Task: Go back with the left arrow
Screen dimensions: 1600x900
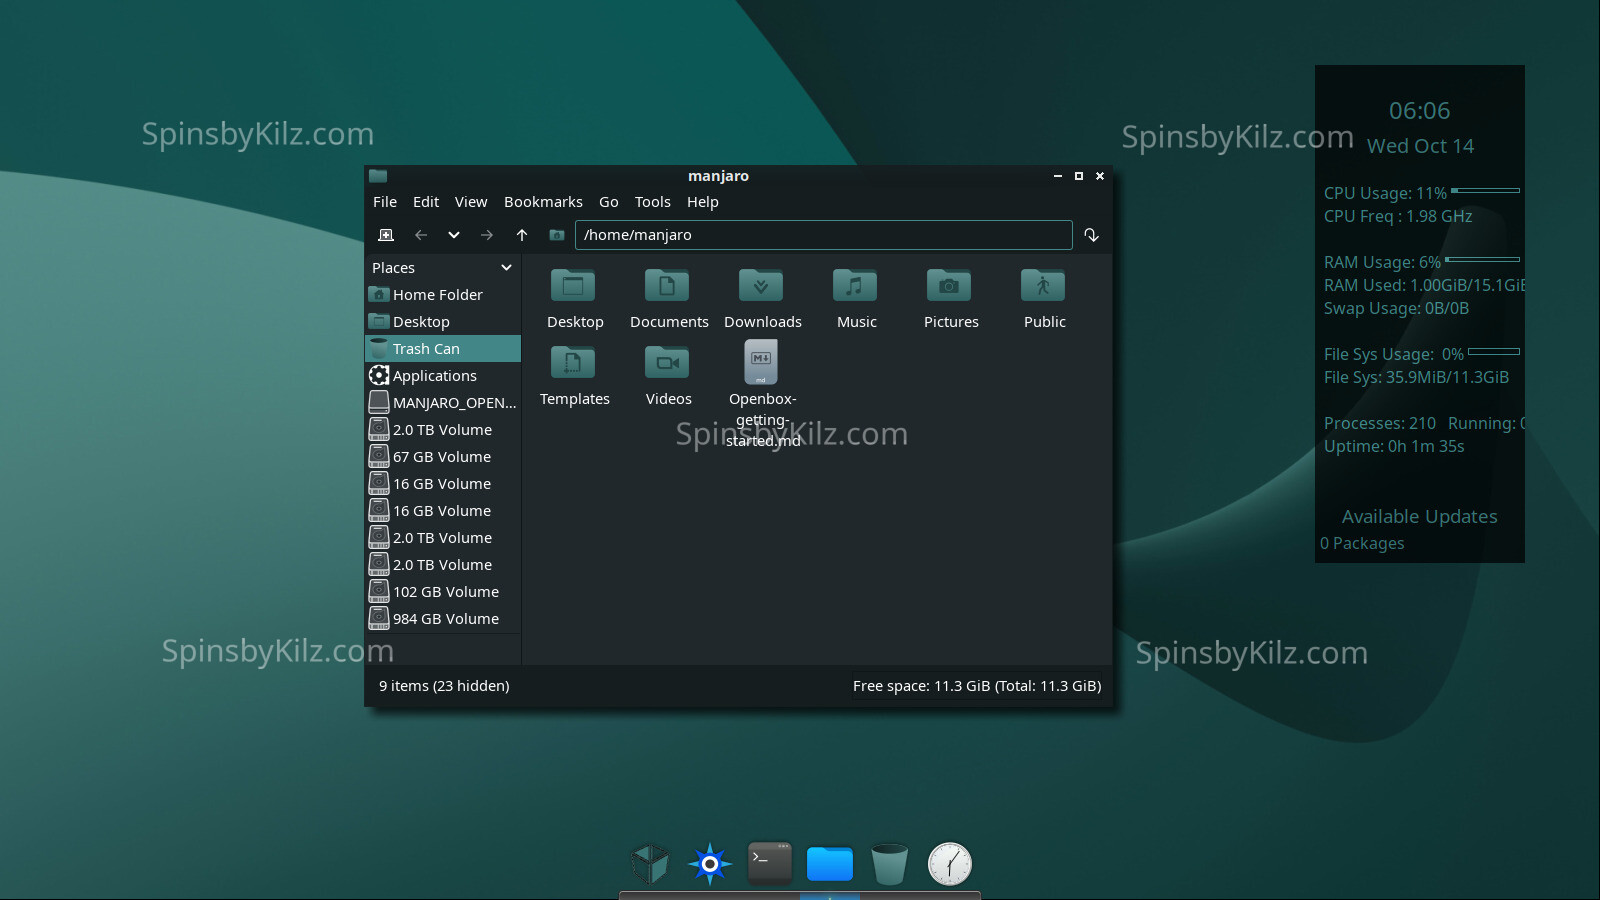Action: [421, 235]
